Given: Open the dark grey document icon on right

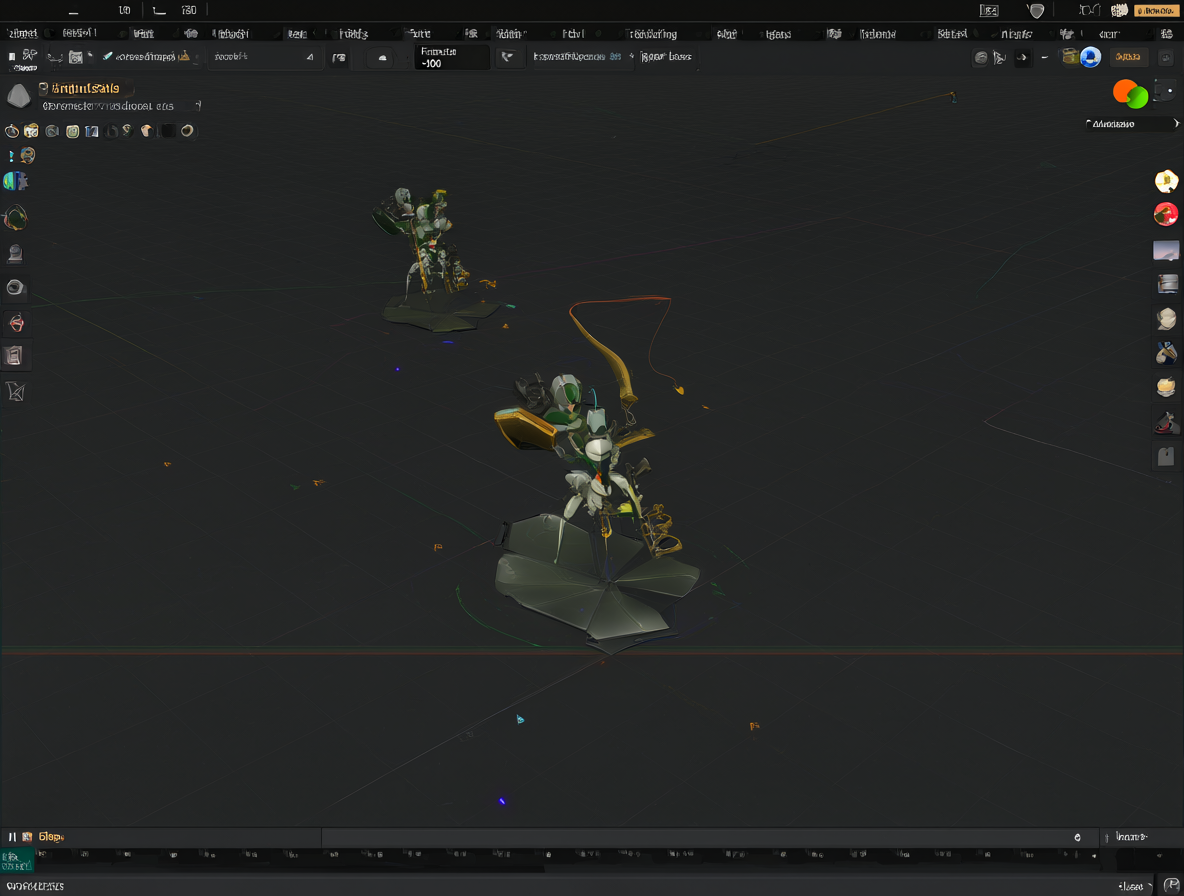Looking at the screenshot, I should 1166,457.
